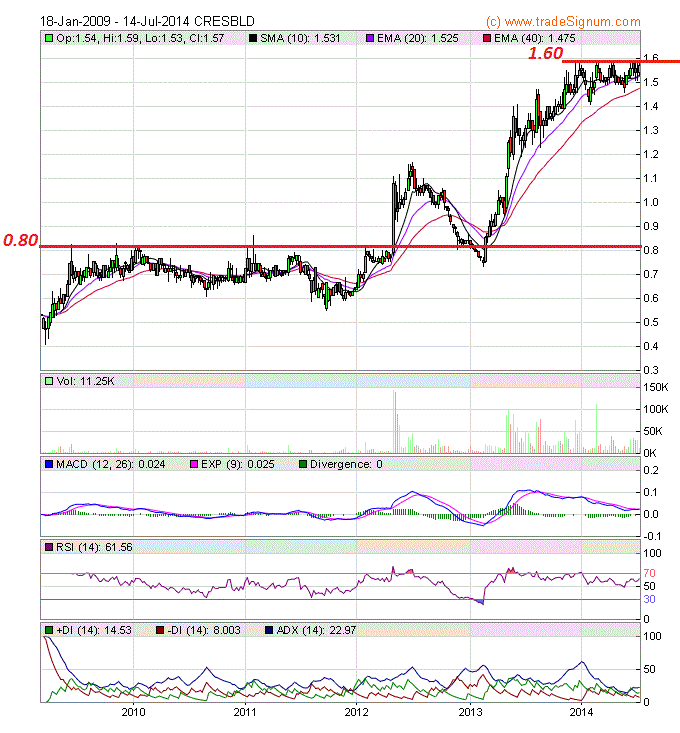Viewport: 680px width, 733px height.
Task: Click the 1.0 price axis label
Action: click(x=651, y=202)
